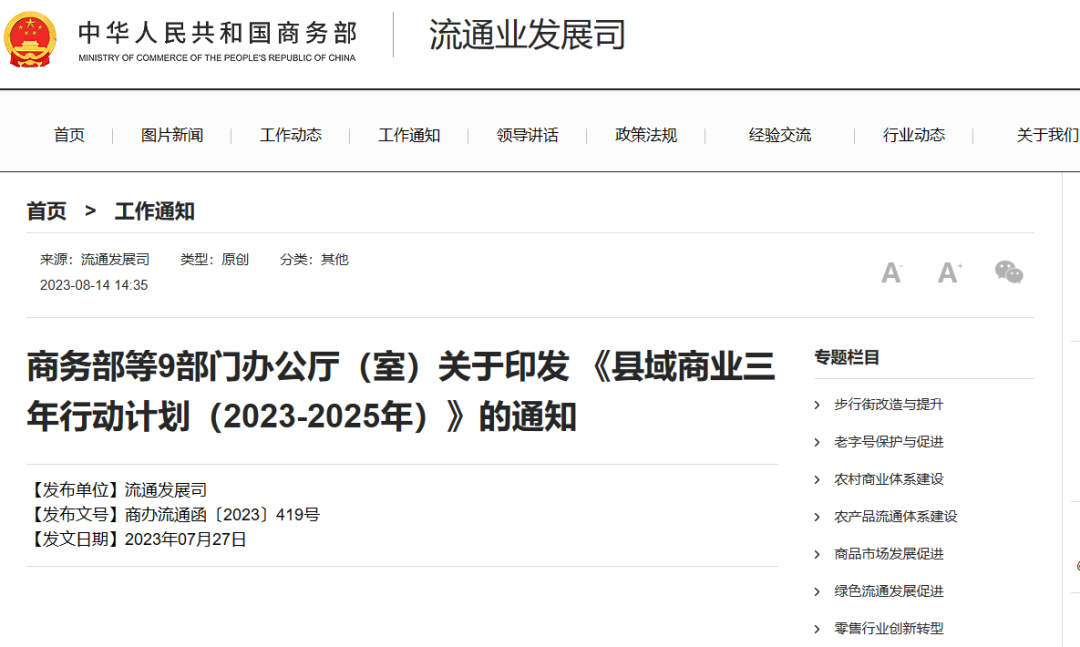Click the publish time 2023-08-14 14:35
1080x647 pixels.
tap(94, 285)
